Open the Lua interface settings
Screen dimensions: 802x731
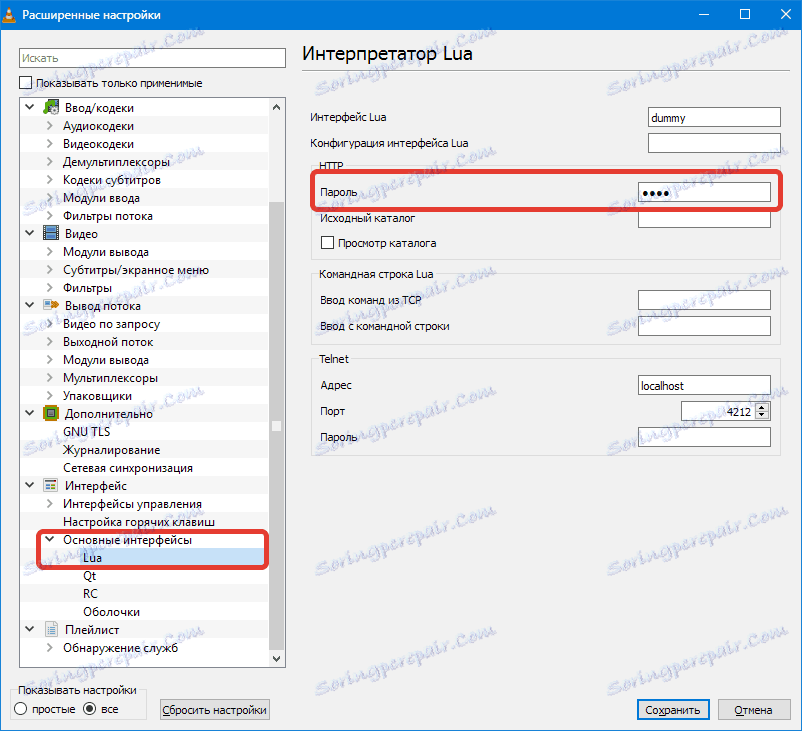[x=93, y=558]
